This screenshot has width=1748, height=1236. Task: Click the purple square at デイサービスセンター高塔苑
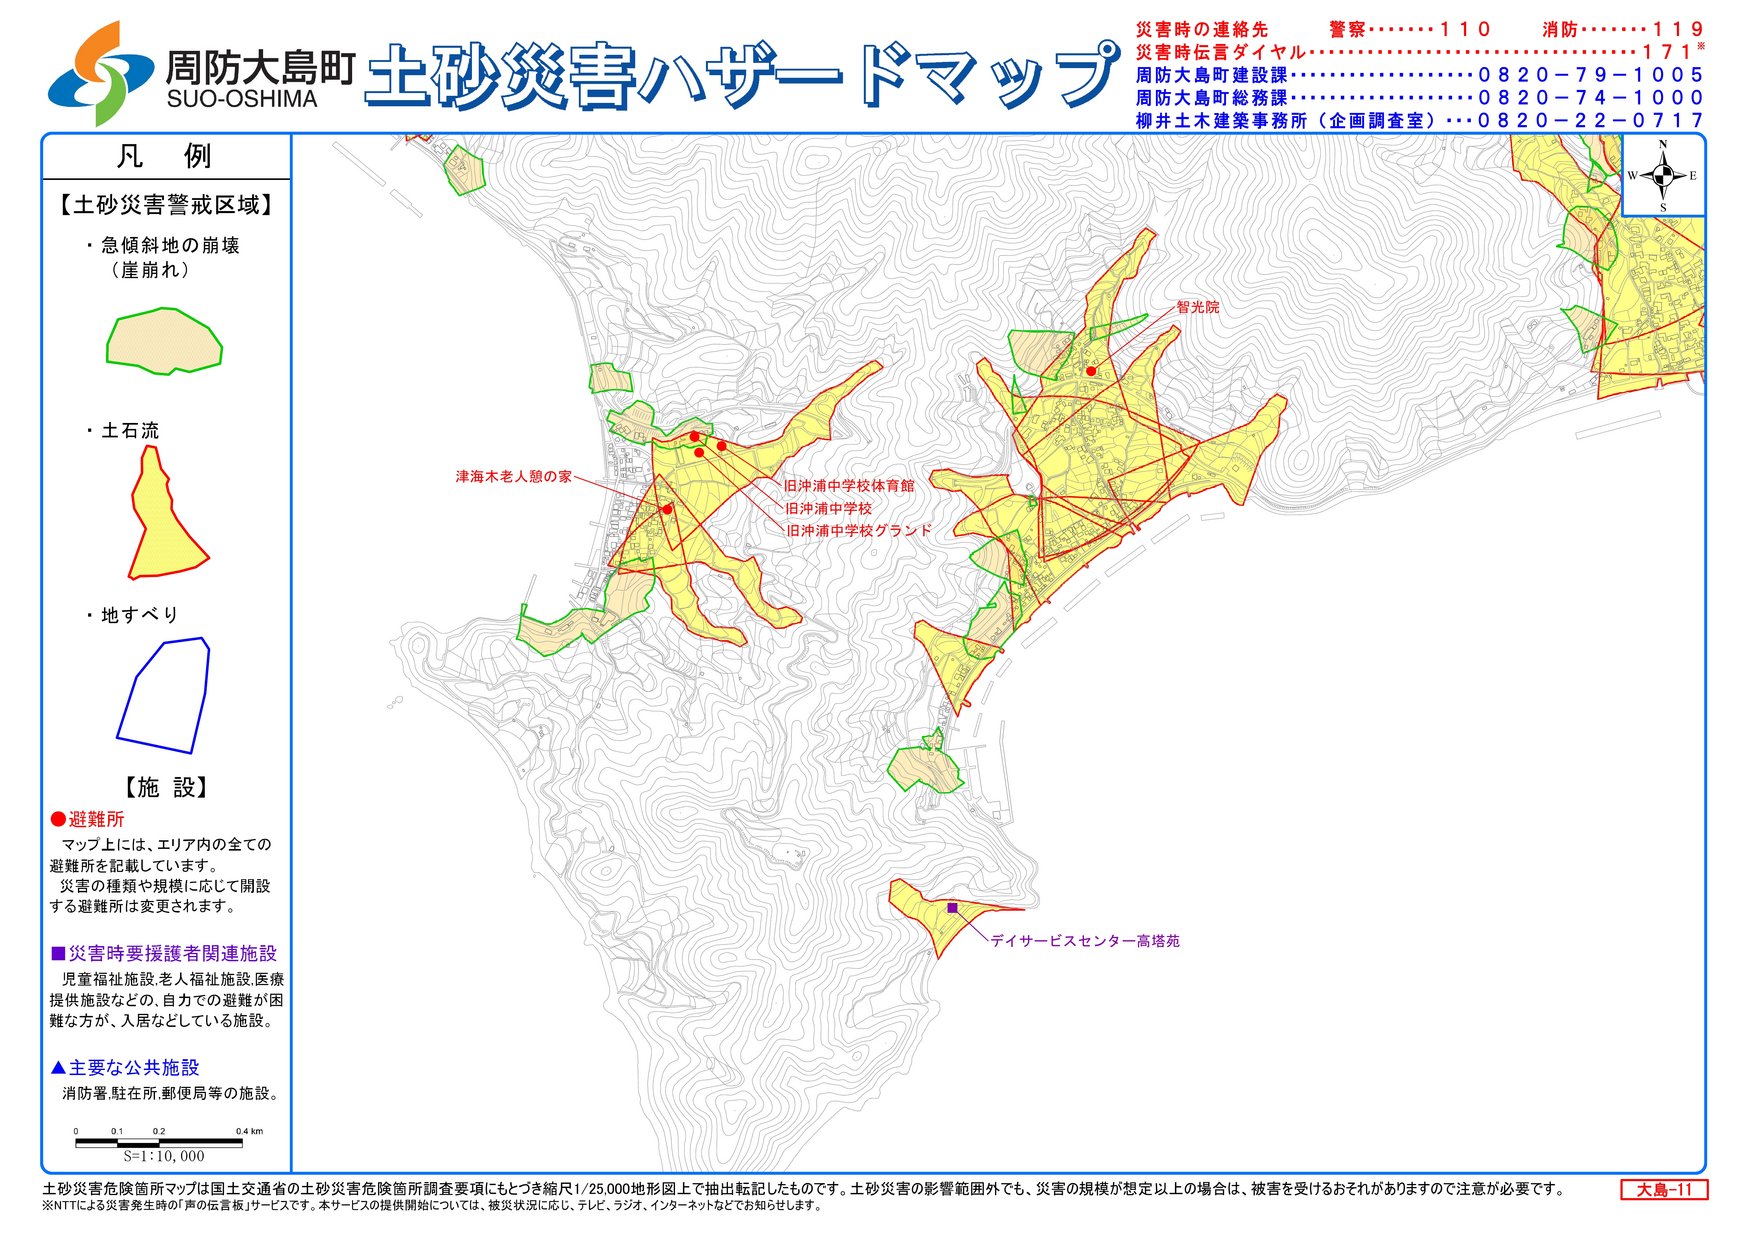[x=952, y=908]
